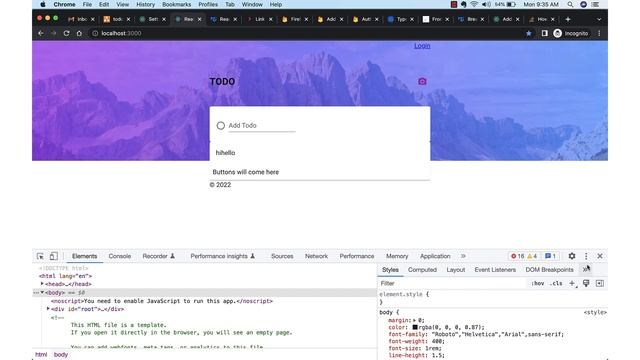Open macOS Control Center icon
The width and height of the screenshot is (640, 360).
pos(596,4)
